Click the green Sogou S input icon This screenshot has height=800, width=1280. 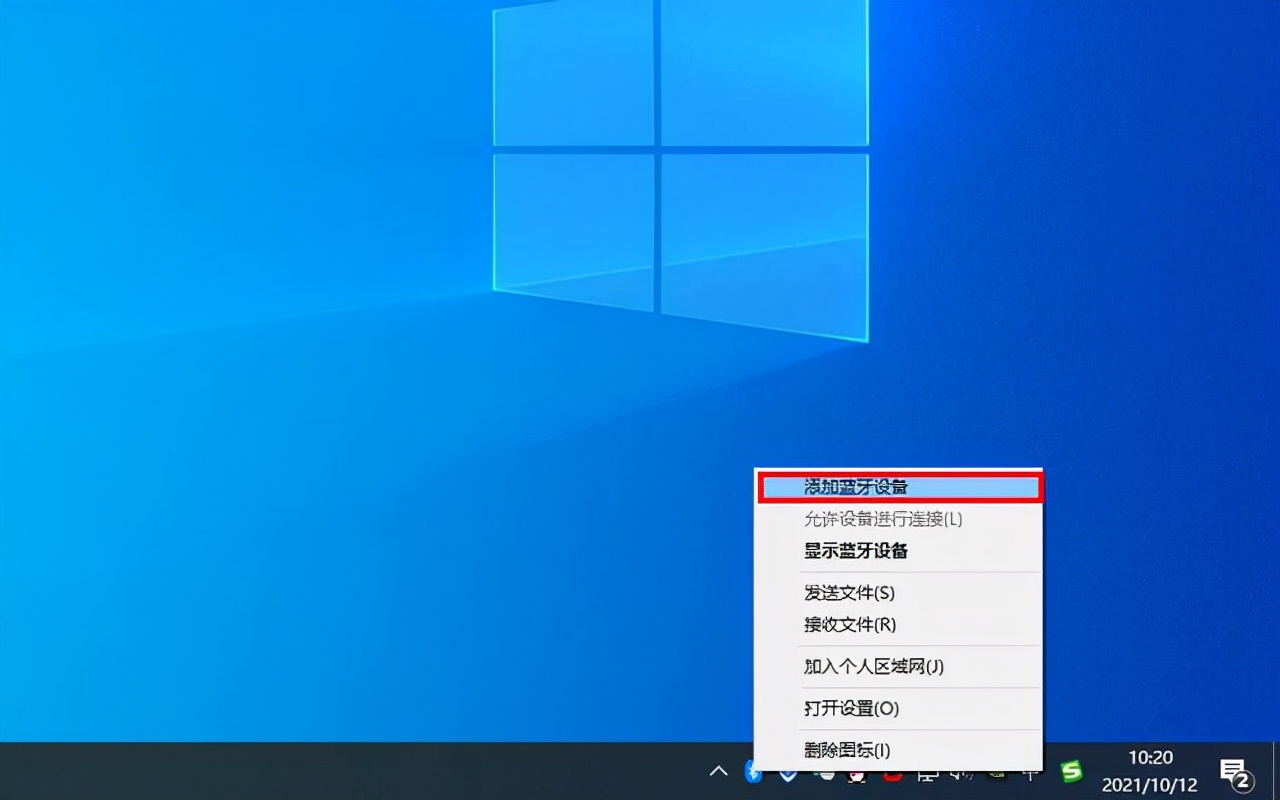(1072, 771)
